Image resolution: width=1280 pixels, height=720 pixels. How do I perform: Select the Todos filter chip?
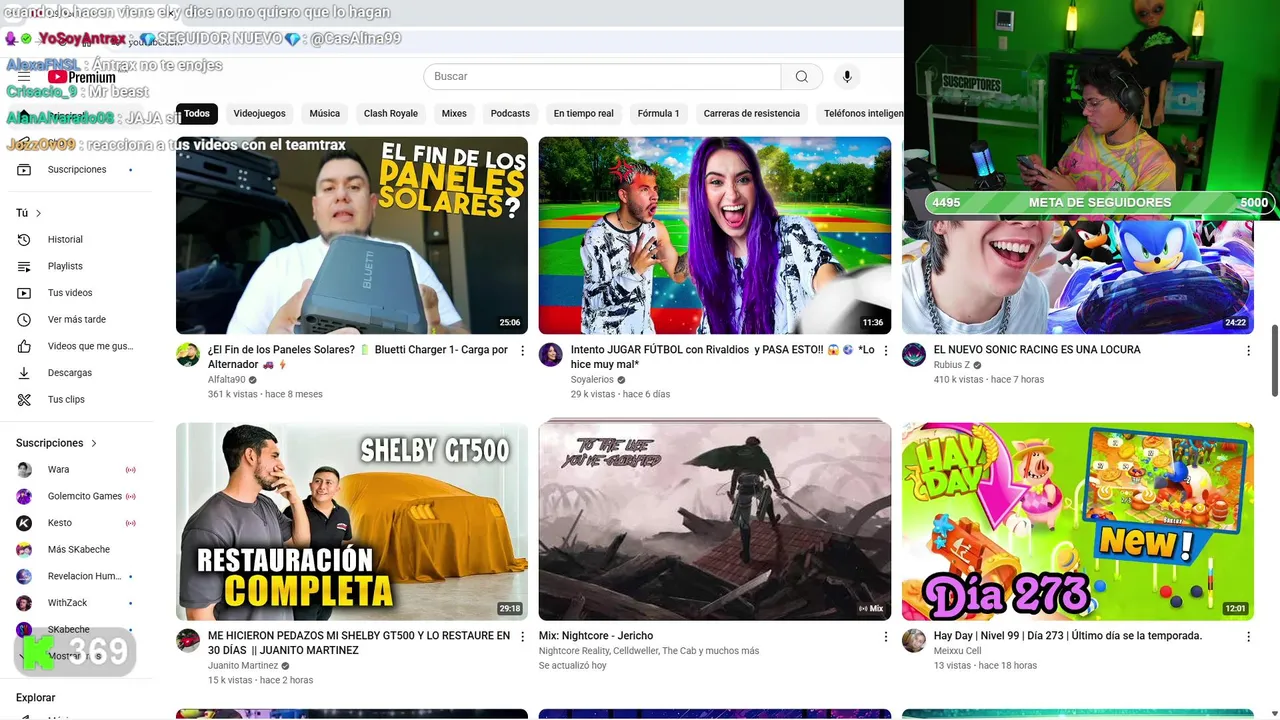point(197,114)
